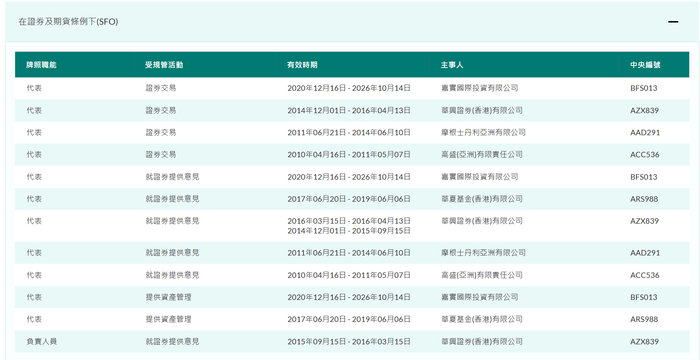Collapse the 在證券及期貨條例下(SFO) section with the minus icon

(673, 22)
